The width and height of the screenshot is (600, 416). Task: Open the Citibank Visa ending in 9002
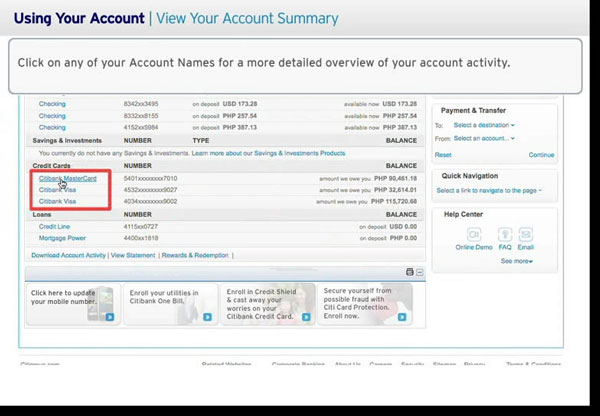pyautogui.click(x=57, y=201)
